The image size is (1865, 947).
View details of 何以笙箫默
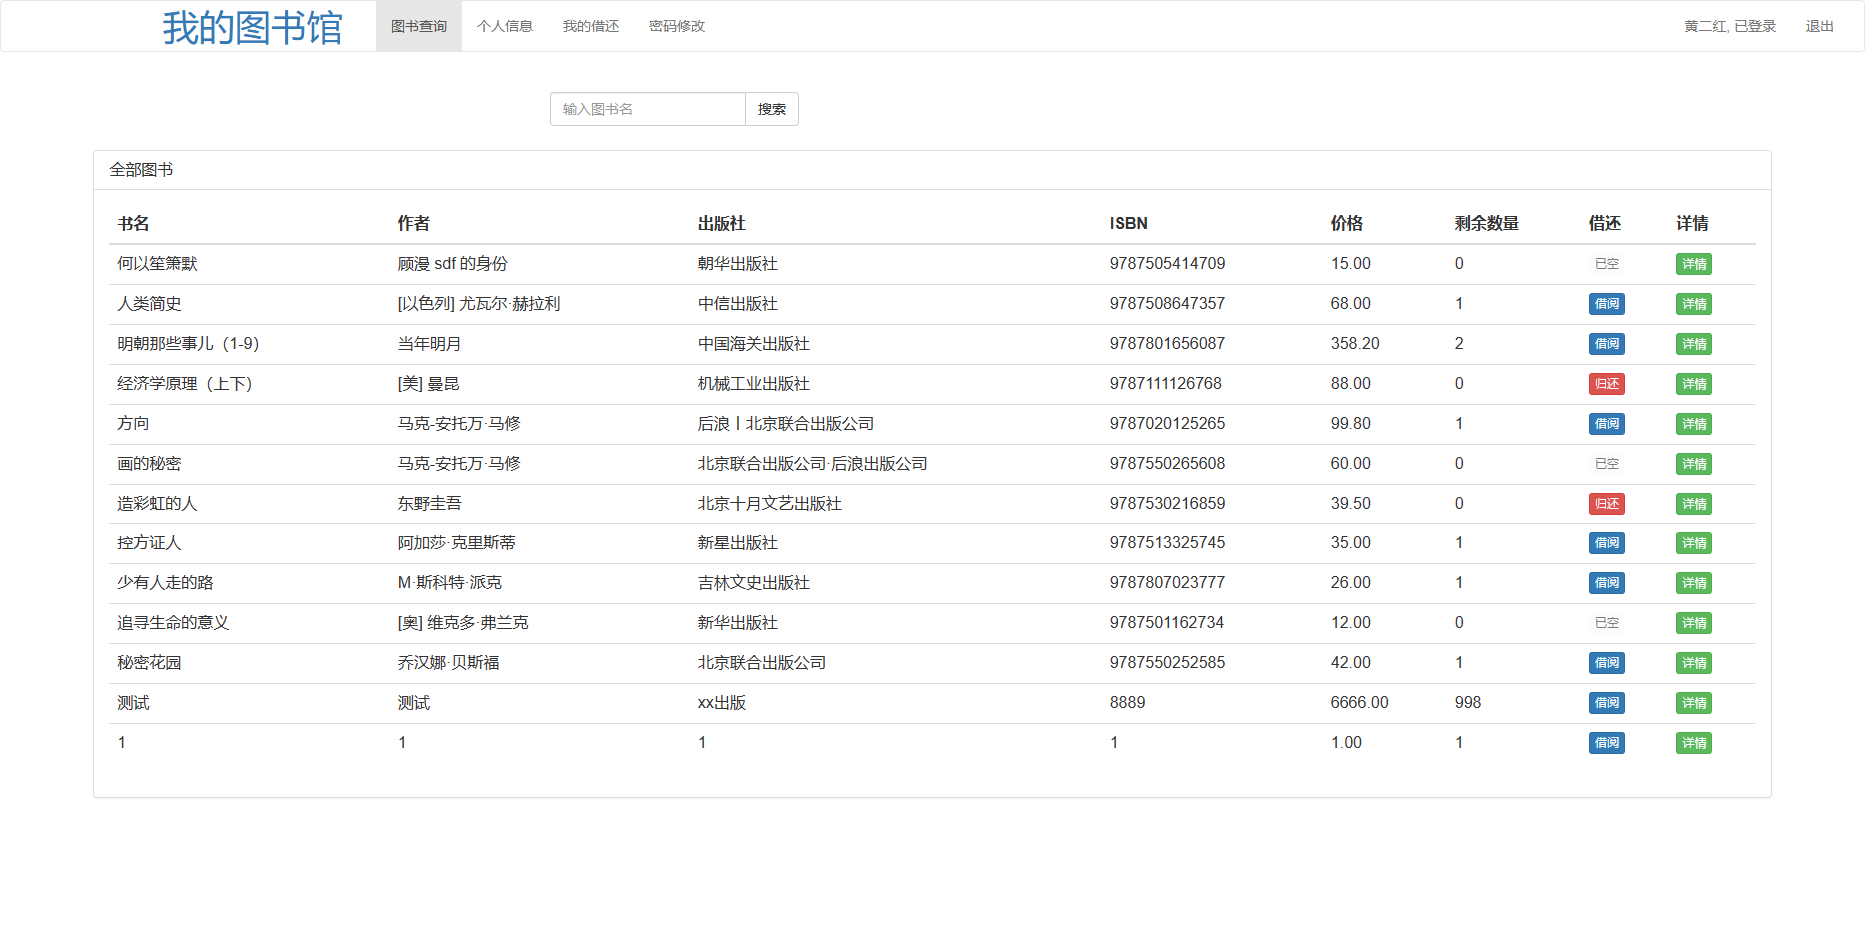click(1693, 264)
